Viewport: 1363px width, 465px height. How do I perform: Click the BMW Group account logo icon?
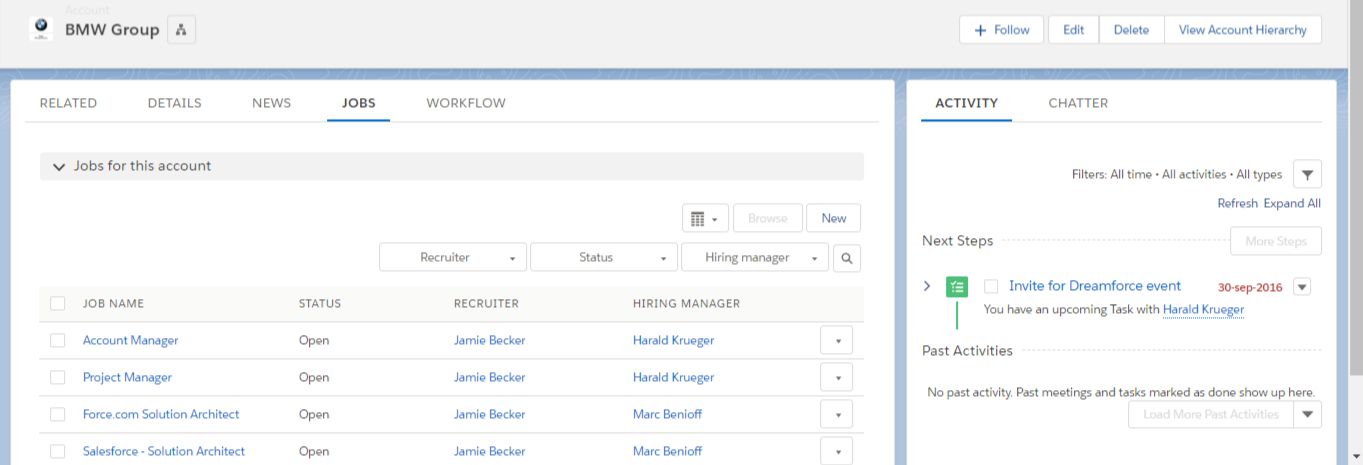(x=41, y=29)
